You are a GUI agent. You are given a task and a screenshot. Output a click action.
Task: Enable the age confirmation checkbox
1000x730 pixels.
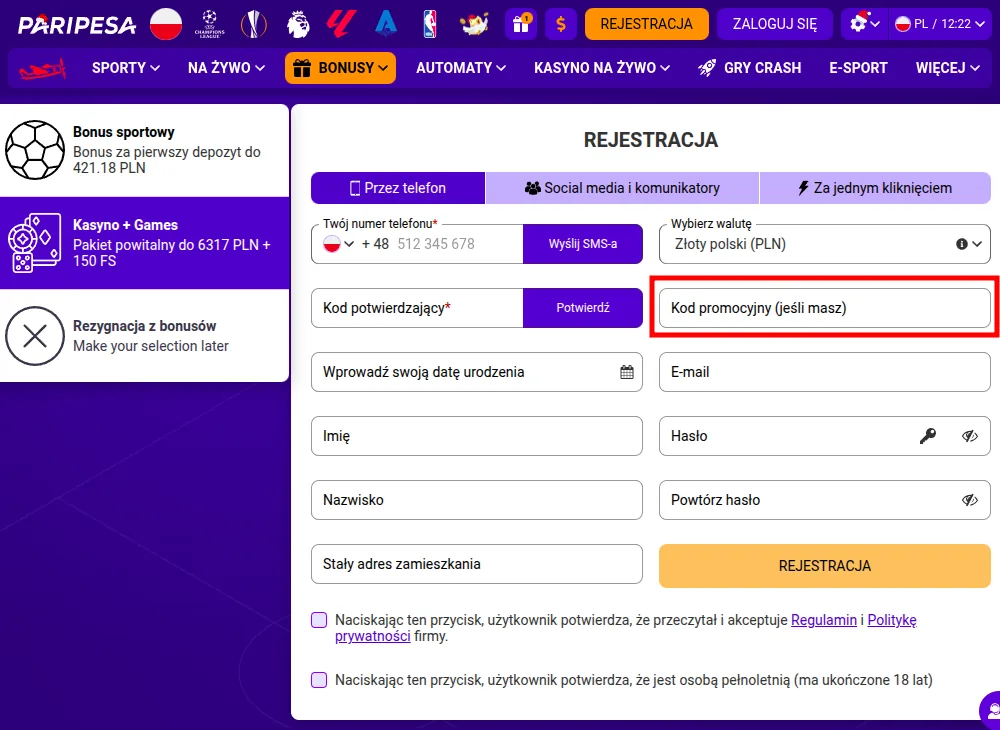318,679
